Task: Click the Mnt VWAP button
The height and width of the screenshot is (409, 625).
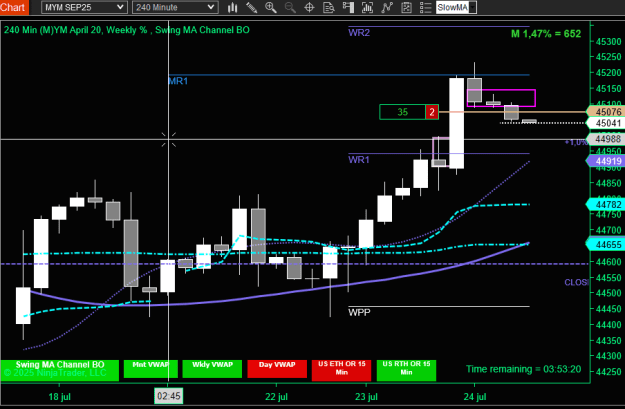Action: coord(151,369)
